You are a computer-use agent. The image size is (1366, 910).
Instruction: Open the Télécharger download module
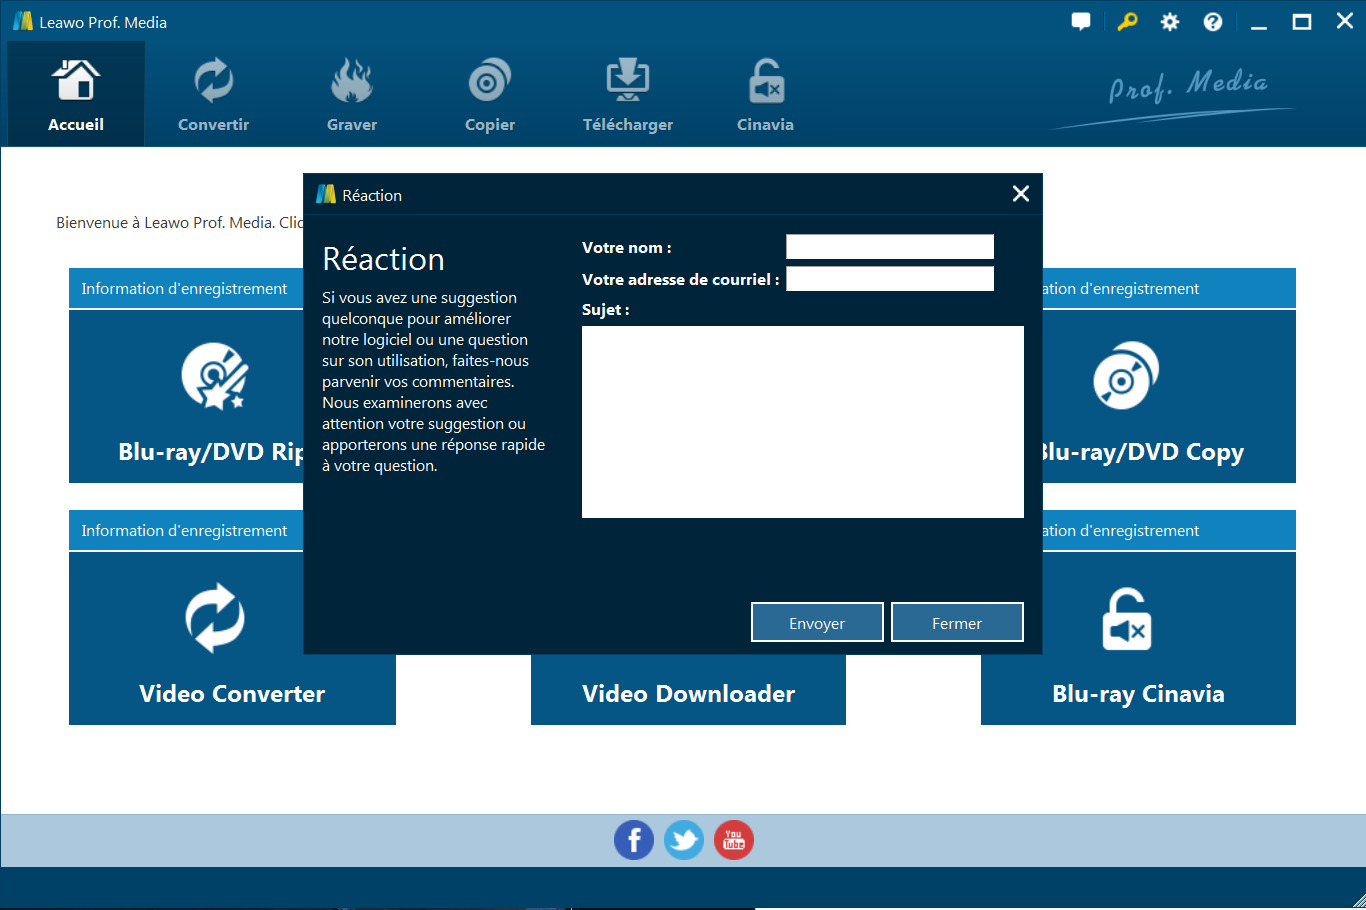point(627,95)
